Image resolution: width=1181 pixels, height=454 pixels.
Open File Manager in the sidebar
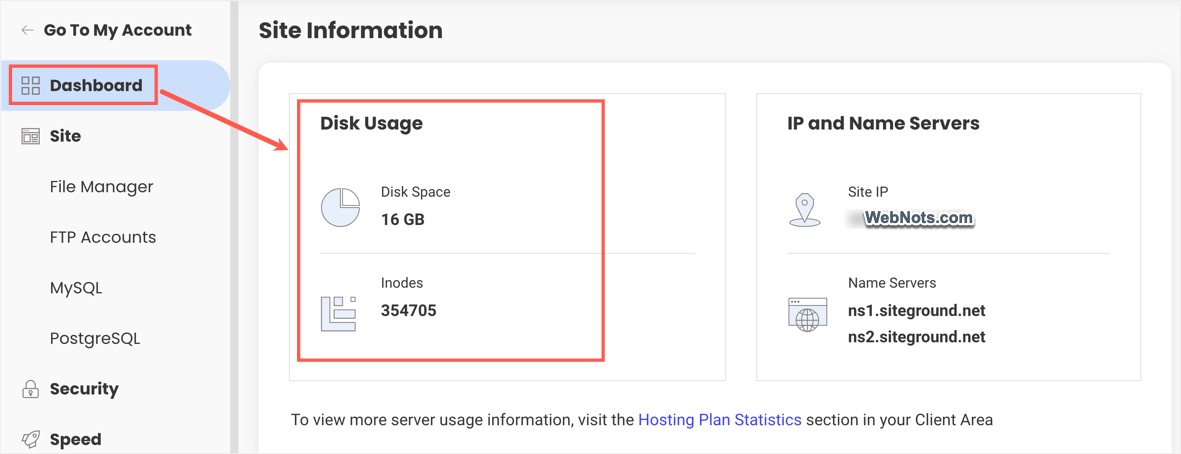pyautogui.click(x=101, y=187)
